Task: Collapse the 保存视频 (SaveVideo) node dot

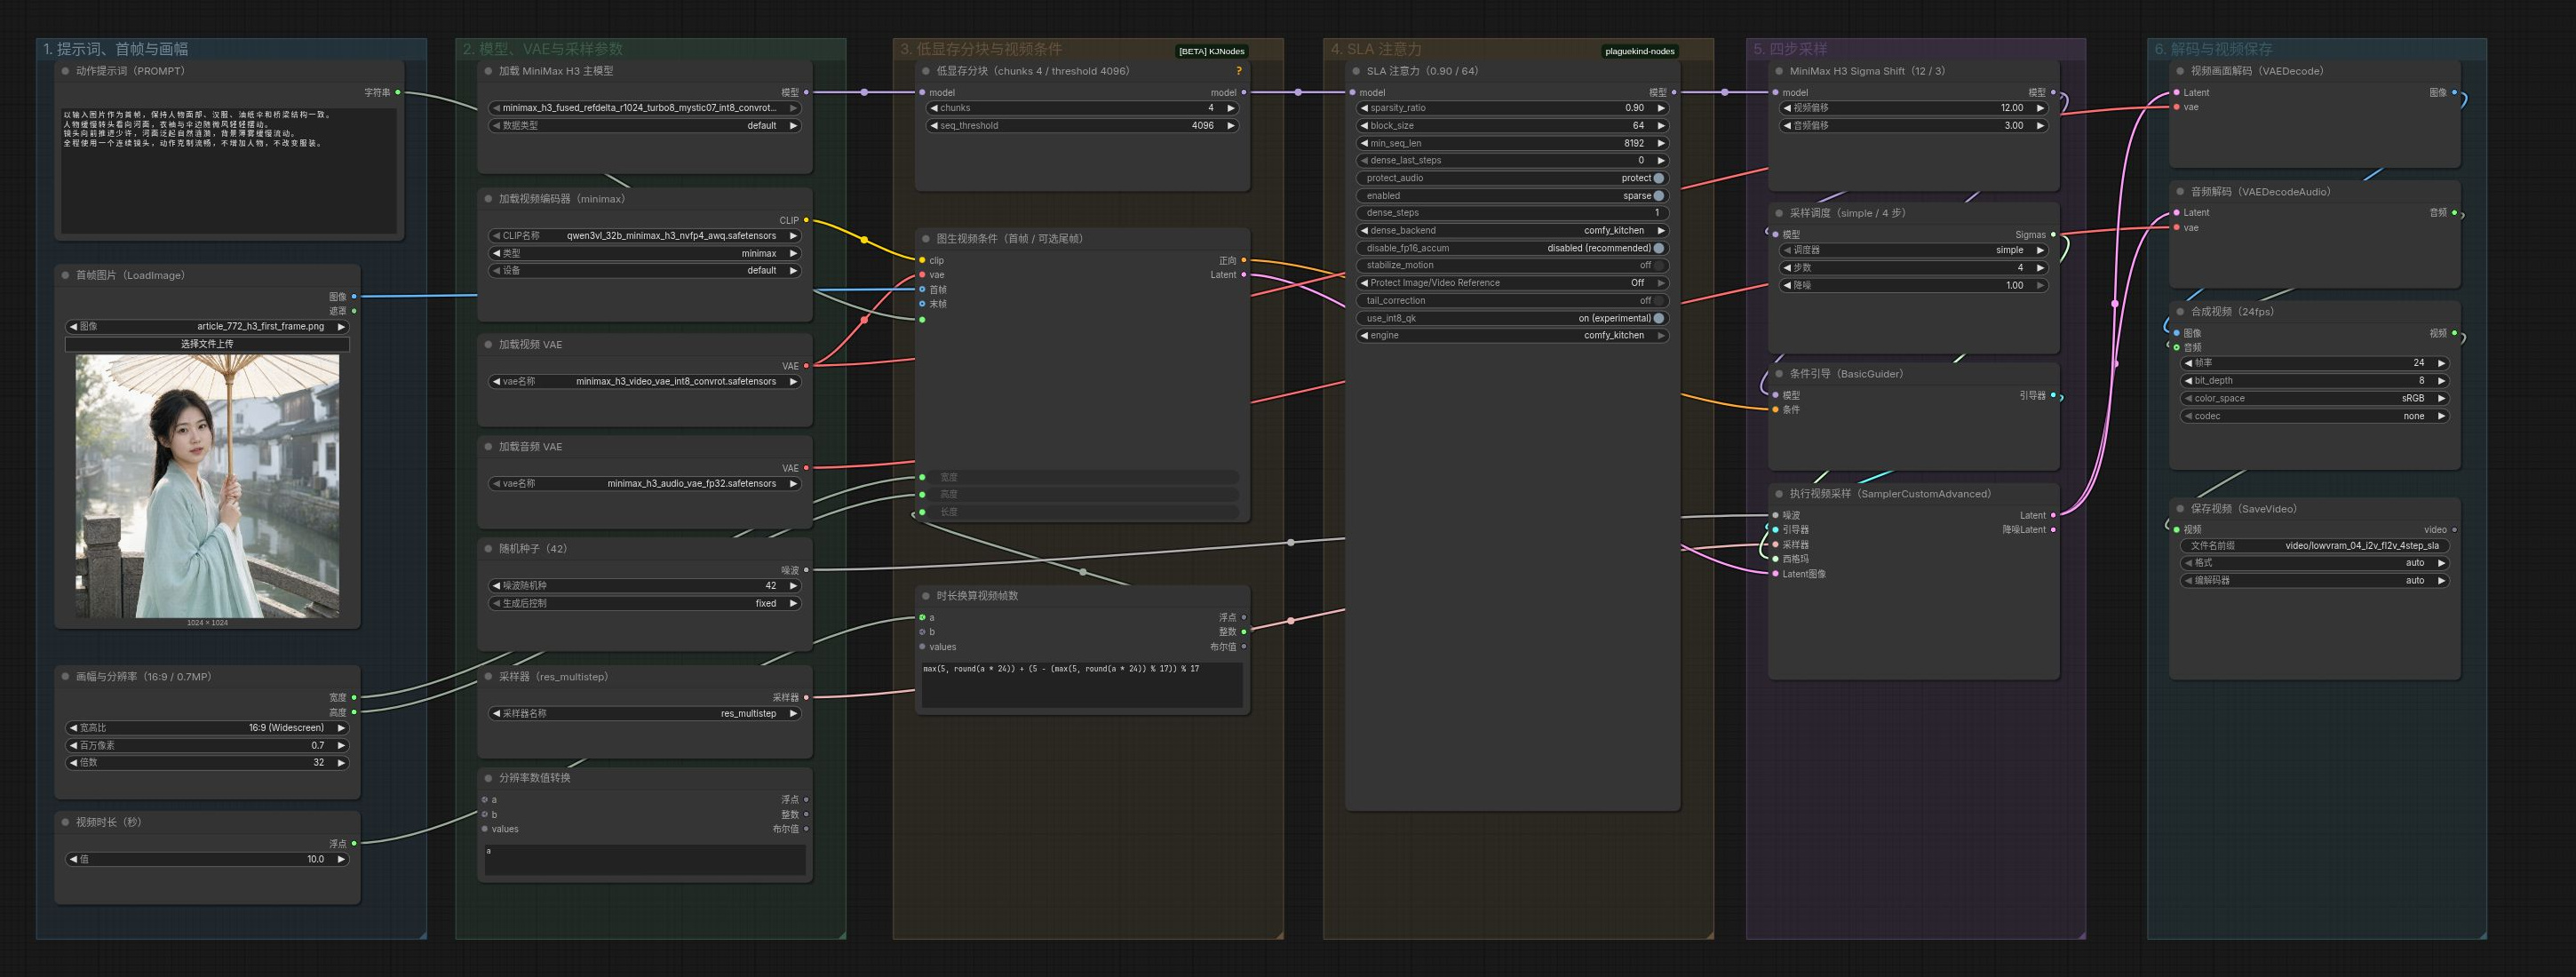Action: point(2181,509)
